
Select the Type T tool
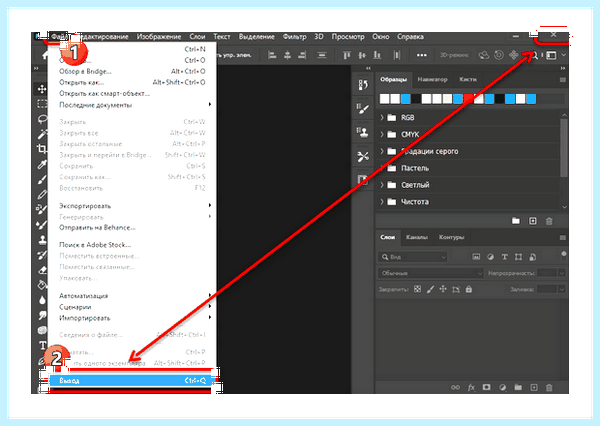(42, 345)
